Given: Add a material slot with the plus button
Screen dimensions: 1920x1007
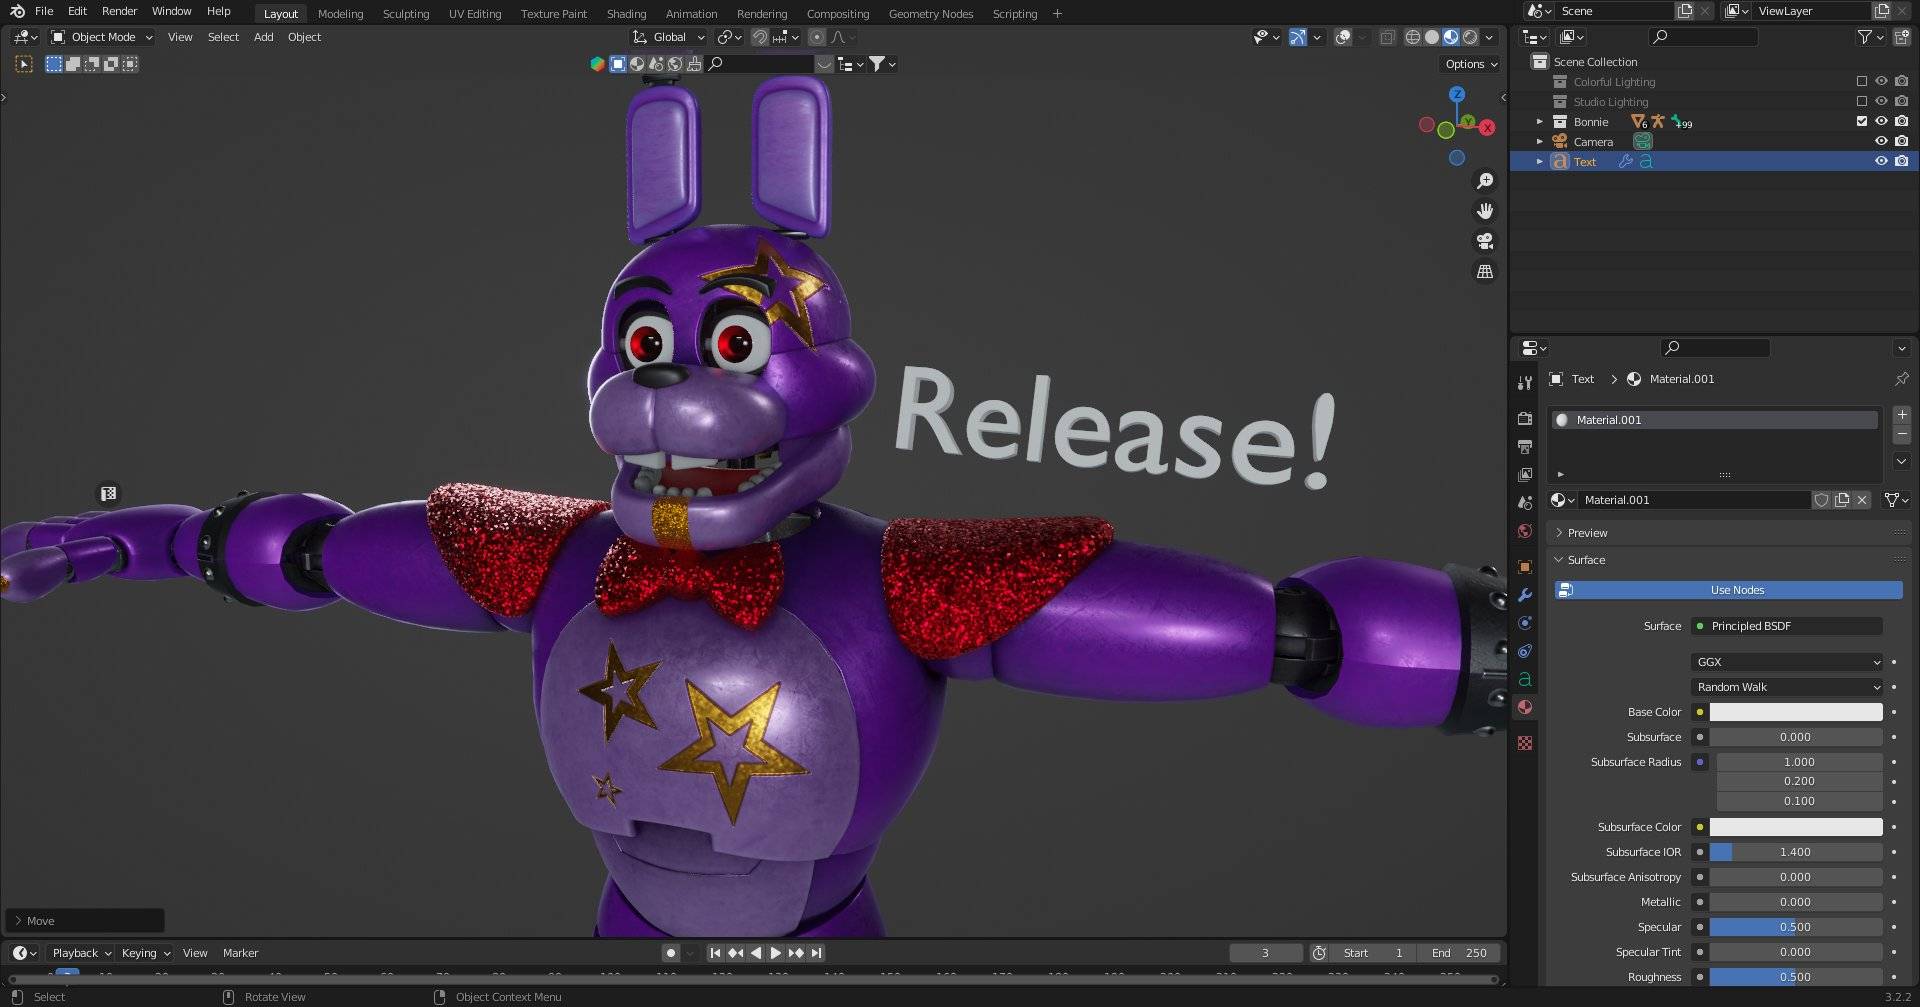Looking at the screenshot, I should [1901, 414].
